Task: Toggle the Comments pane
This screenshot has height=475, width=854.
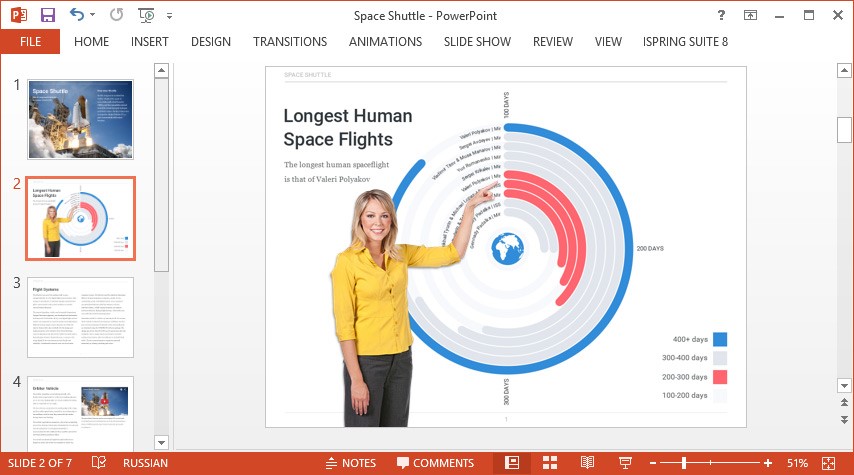Action: tap(435, 463)
